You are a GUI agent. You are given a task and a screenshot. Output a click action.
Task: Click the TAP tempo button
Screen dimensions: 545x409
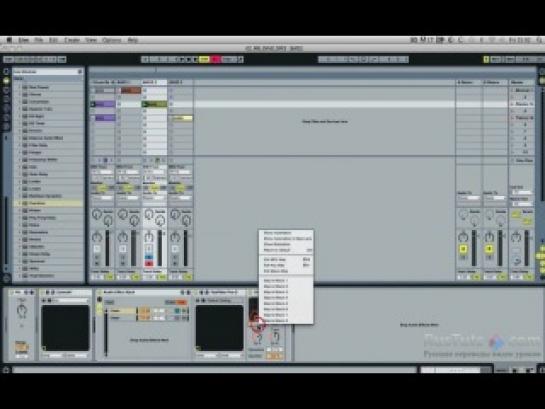tap(8, 60)
